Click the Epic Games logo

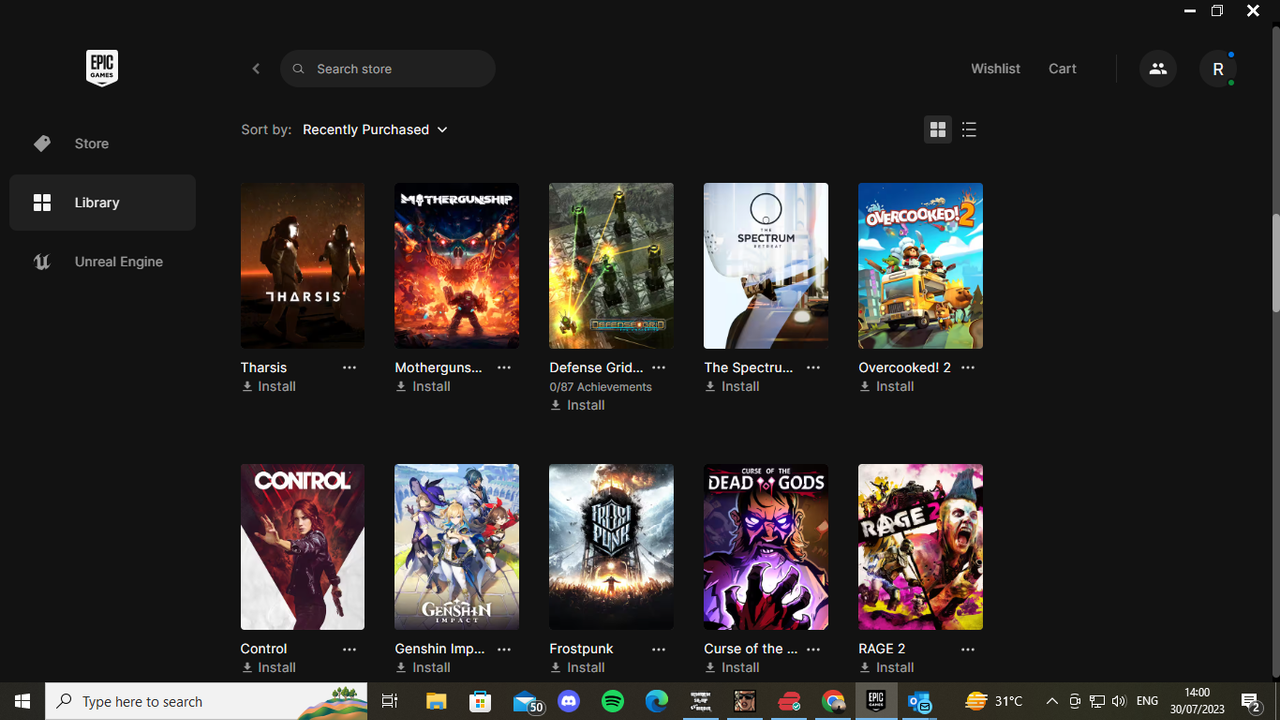click(x=102, y=68)
